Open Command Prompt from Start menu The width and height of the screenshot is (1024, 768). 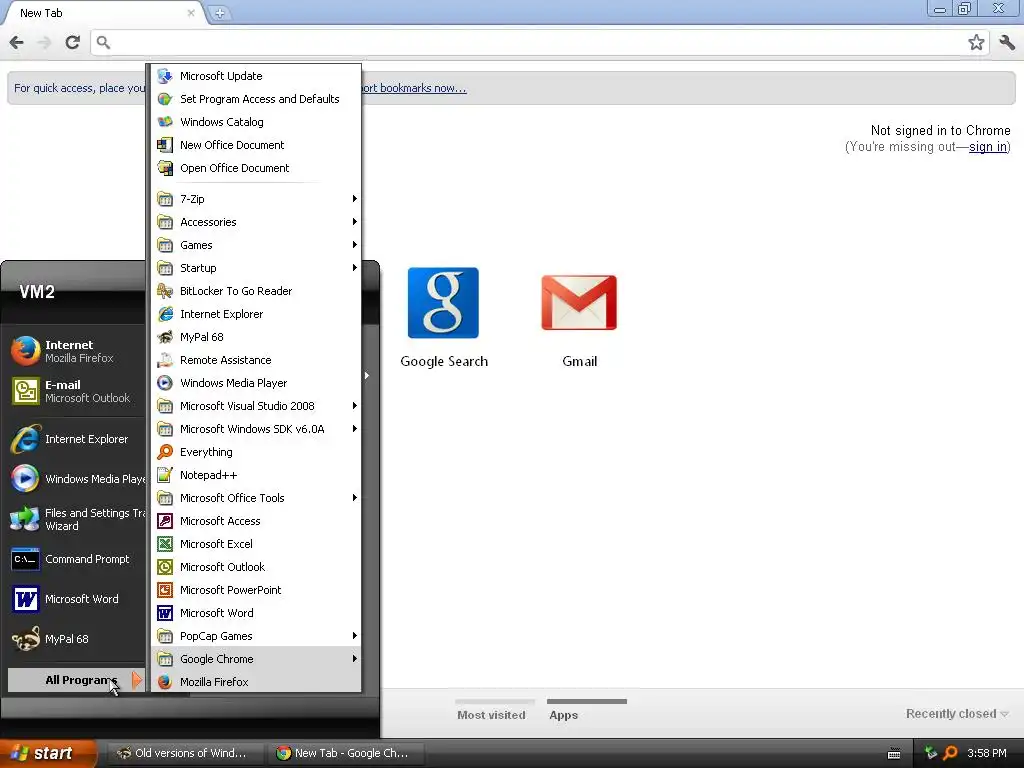(x=77, y=559)
